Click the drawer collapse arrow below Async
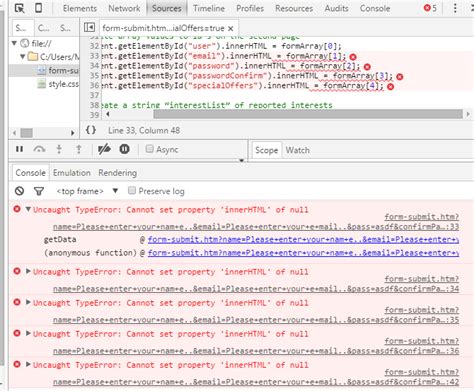The image size is (474, 391). coord(242,160)
